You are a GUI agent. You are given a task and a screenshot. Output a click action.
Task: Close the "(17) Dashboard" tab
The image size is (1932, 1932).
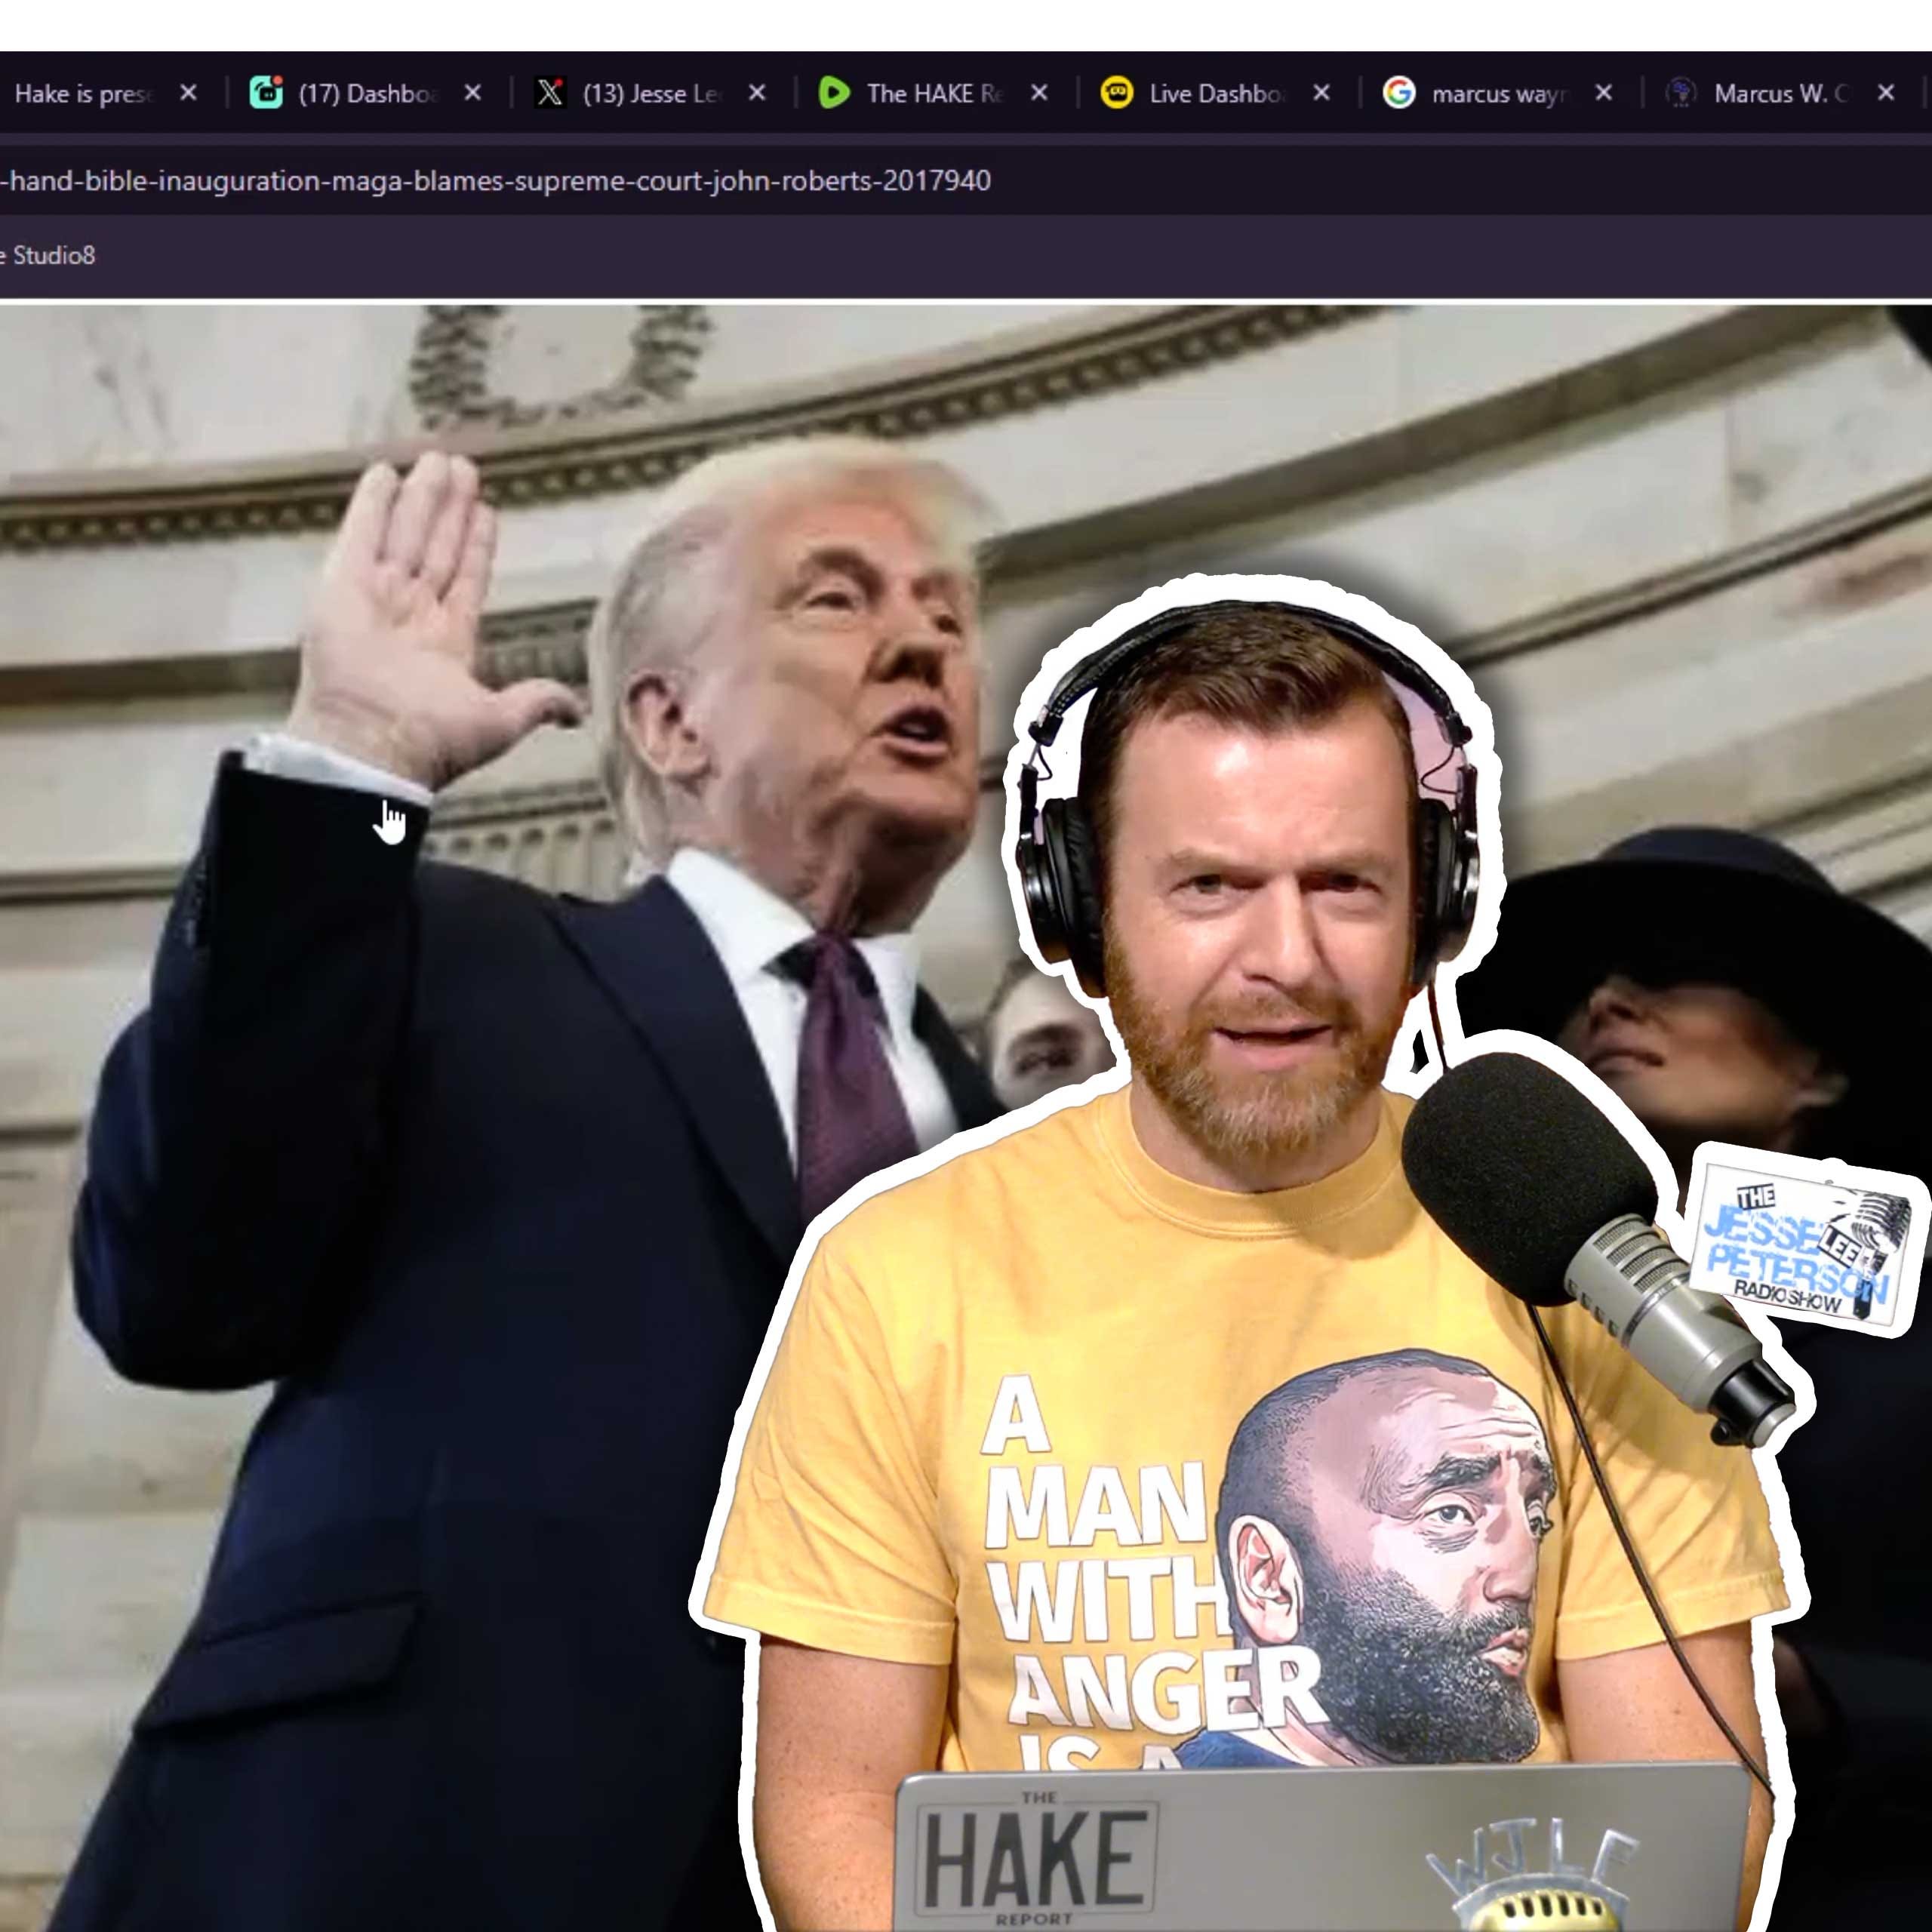click(x=473, y=93)
